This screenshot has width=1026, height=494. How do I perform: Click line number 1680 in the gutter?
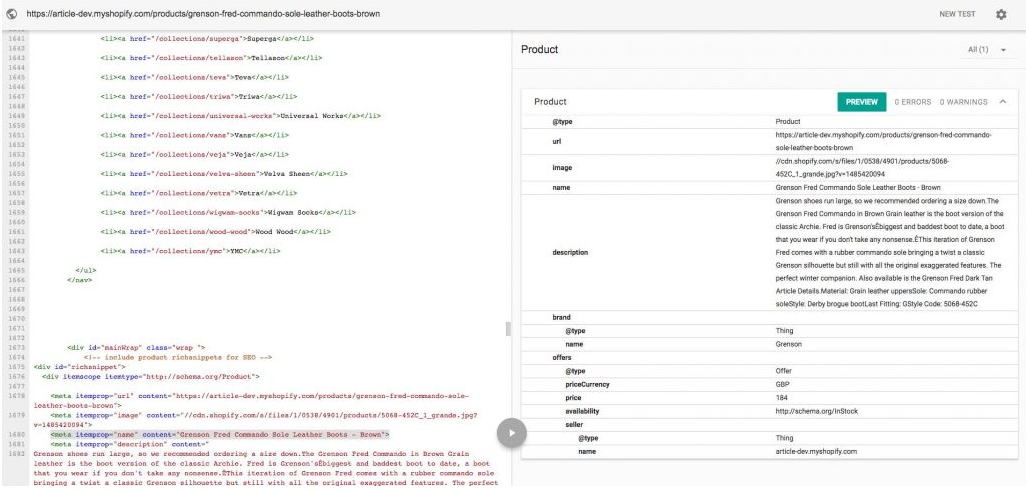[17, 434]
